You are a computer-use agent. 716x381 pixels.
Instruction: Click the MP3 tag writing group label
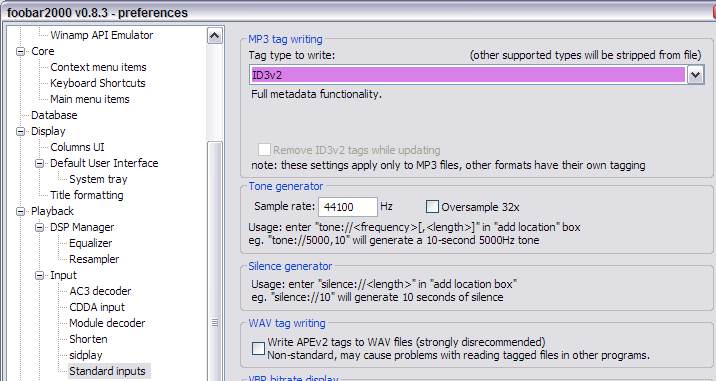click(285, 39)
